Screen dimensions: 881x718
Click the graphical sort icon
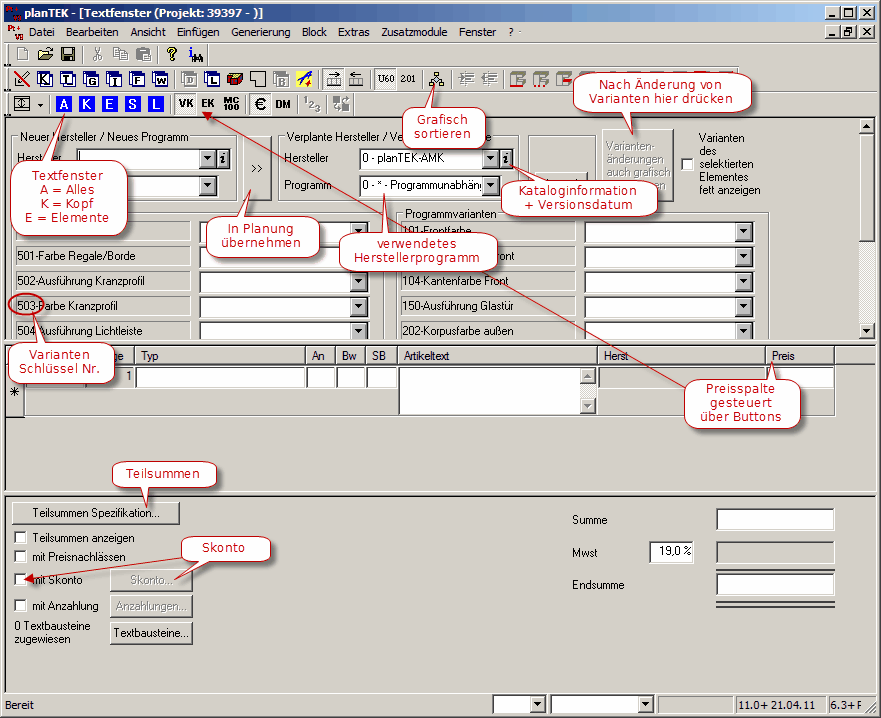point(436,79)
